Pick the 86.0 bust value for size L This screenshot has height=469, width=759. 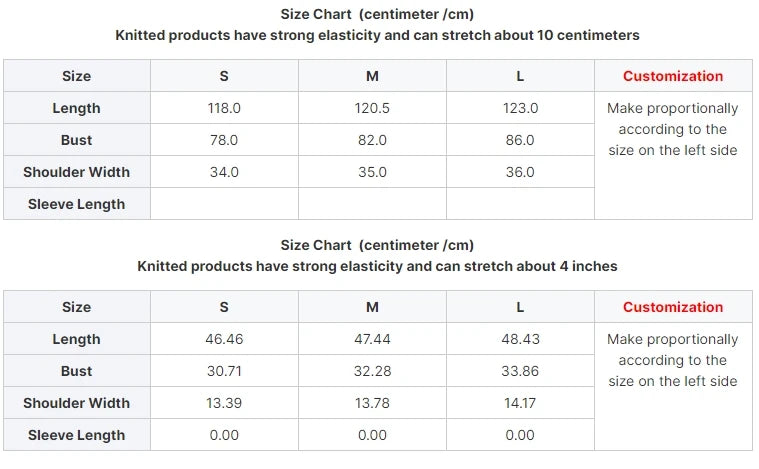click(x=520, y=140)
